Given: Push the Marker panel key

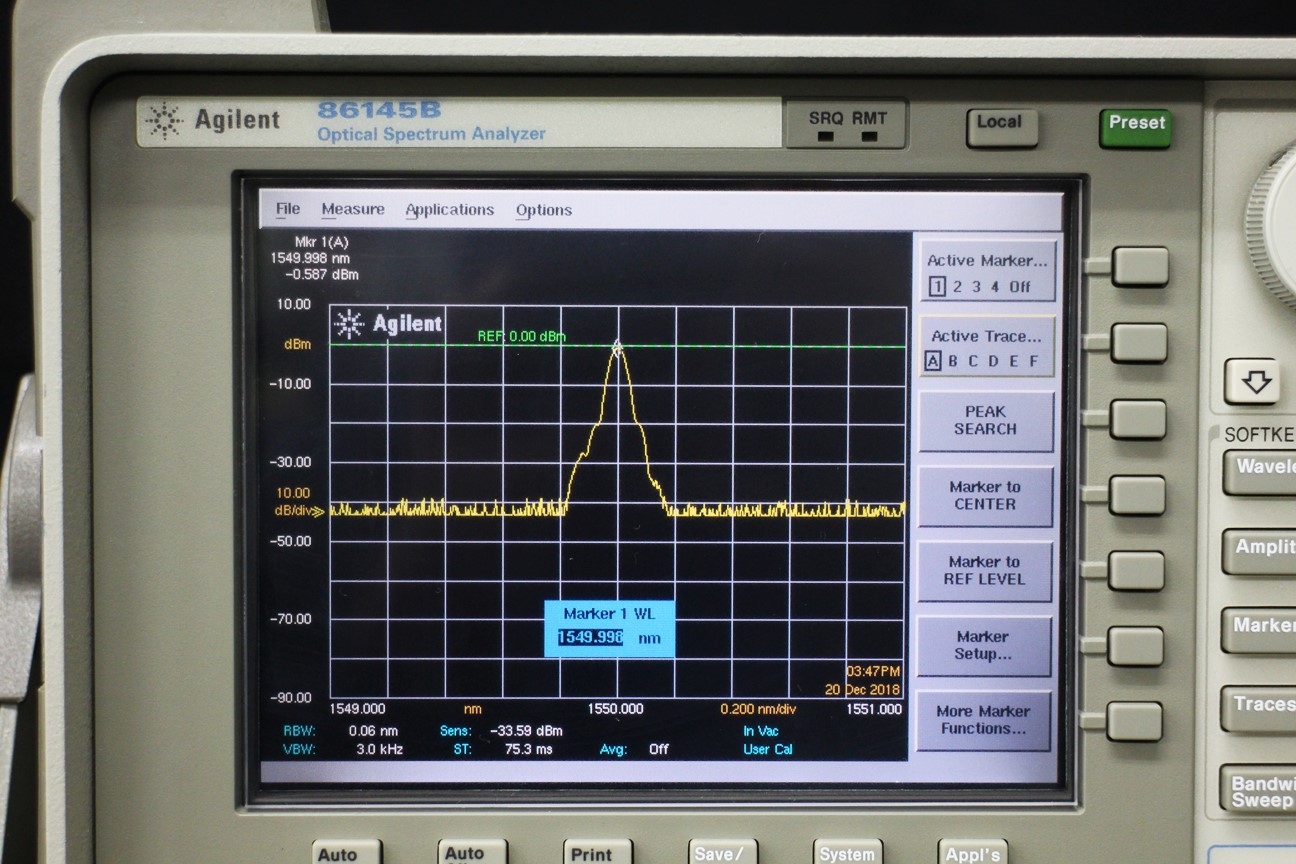Looking at the screenshot, I should pyautogui.click(x=1259, y=629).
